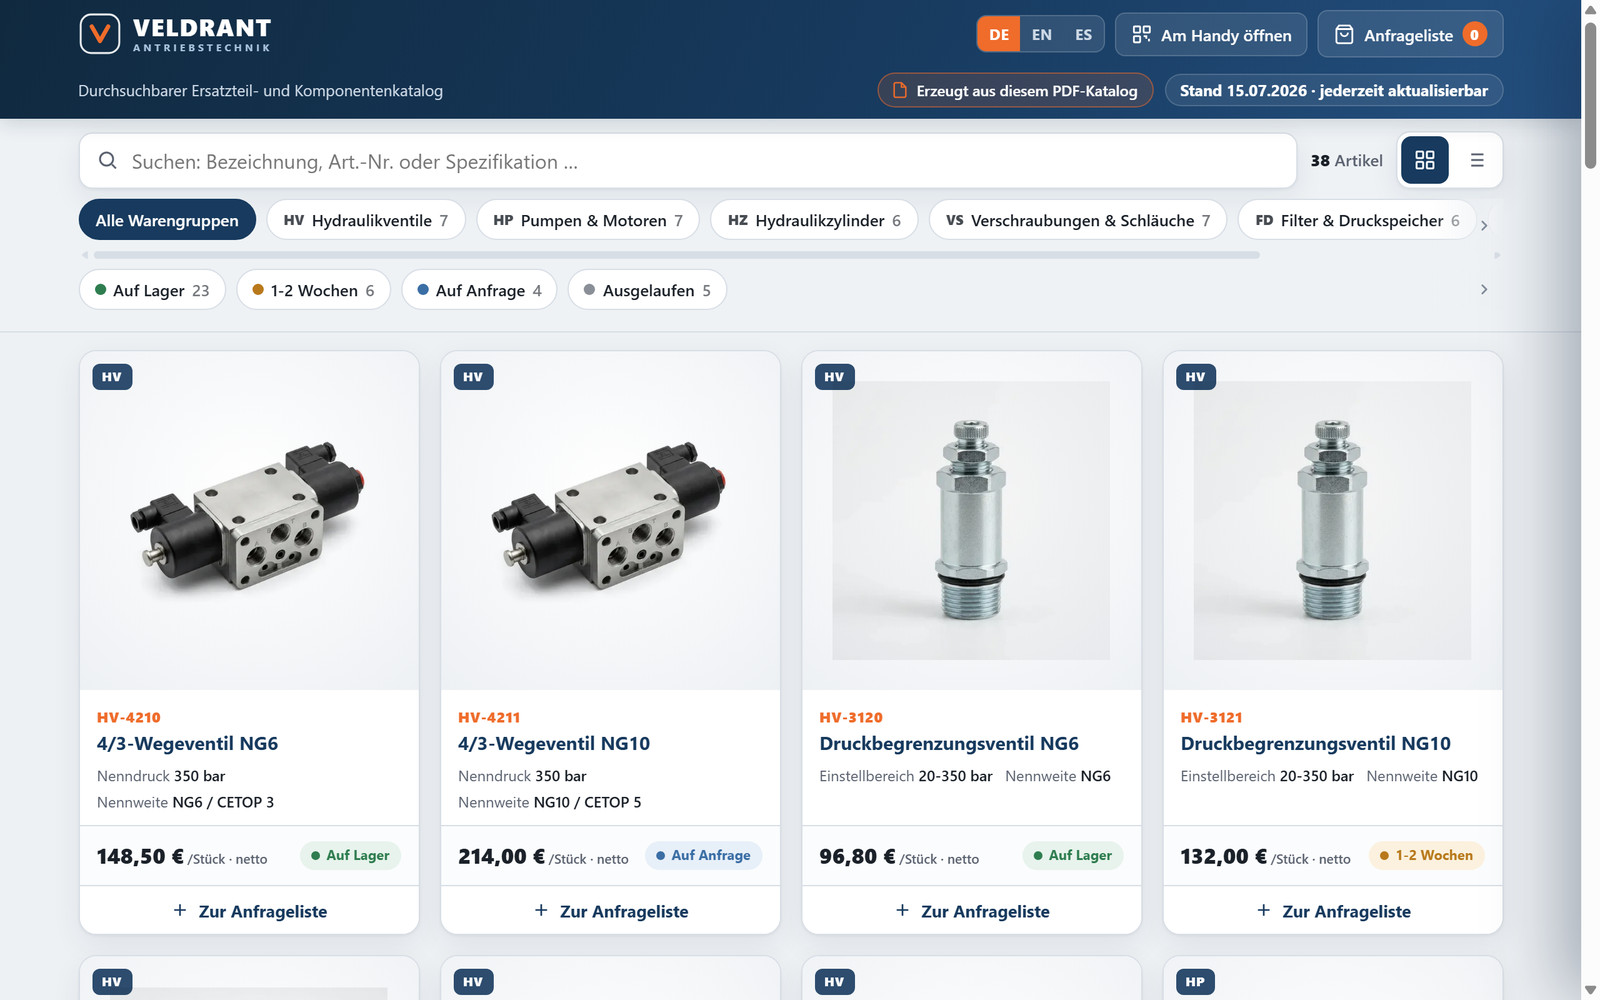Click Auf Lager status on HV-4210
Image resolution: width=1600 pixels, height=1000 pixels.
coord(350,855)
